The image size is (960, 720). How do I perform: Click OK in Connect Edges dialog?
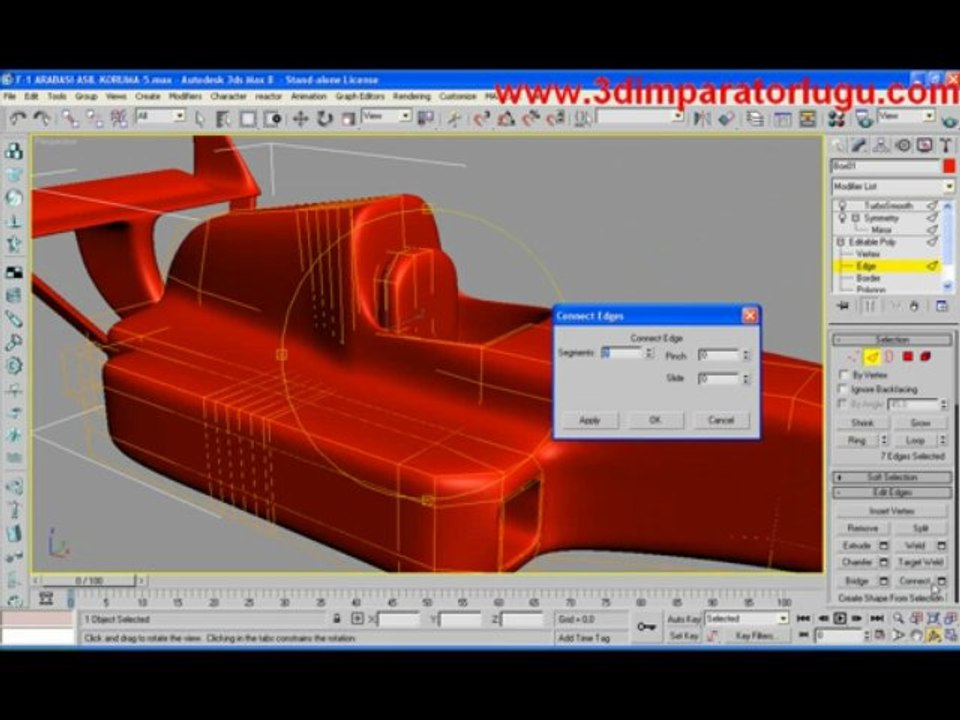point(655,420)
